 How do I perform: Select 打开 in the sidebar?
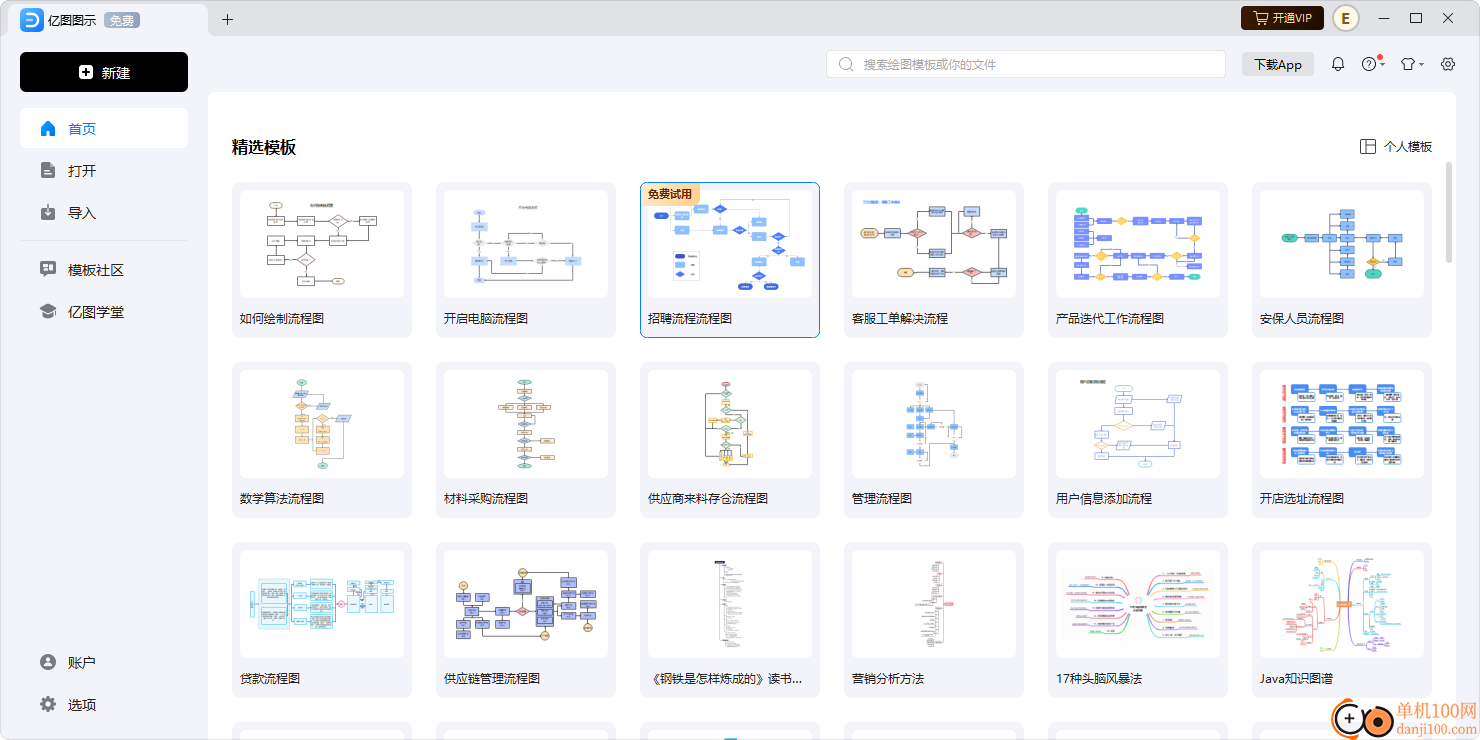point(104,170)
